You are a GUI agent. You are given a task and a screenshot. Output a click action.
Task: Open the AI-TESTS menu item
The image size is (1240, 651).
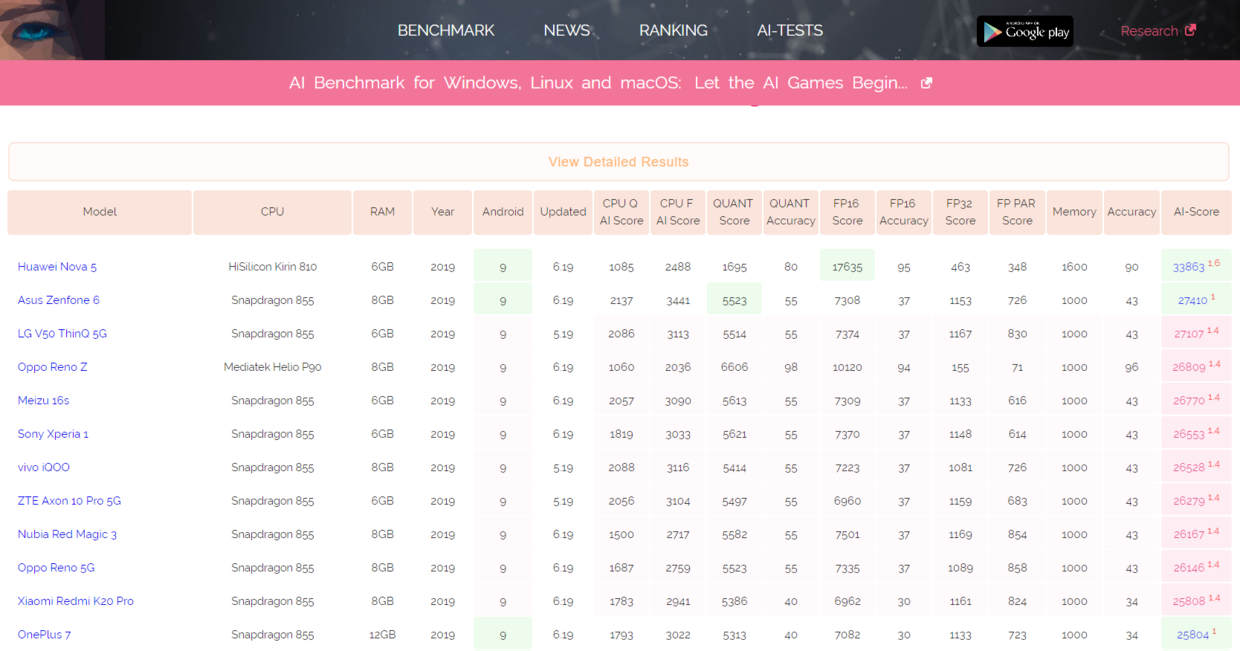tap(790, 30)
